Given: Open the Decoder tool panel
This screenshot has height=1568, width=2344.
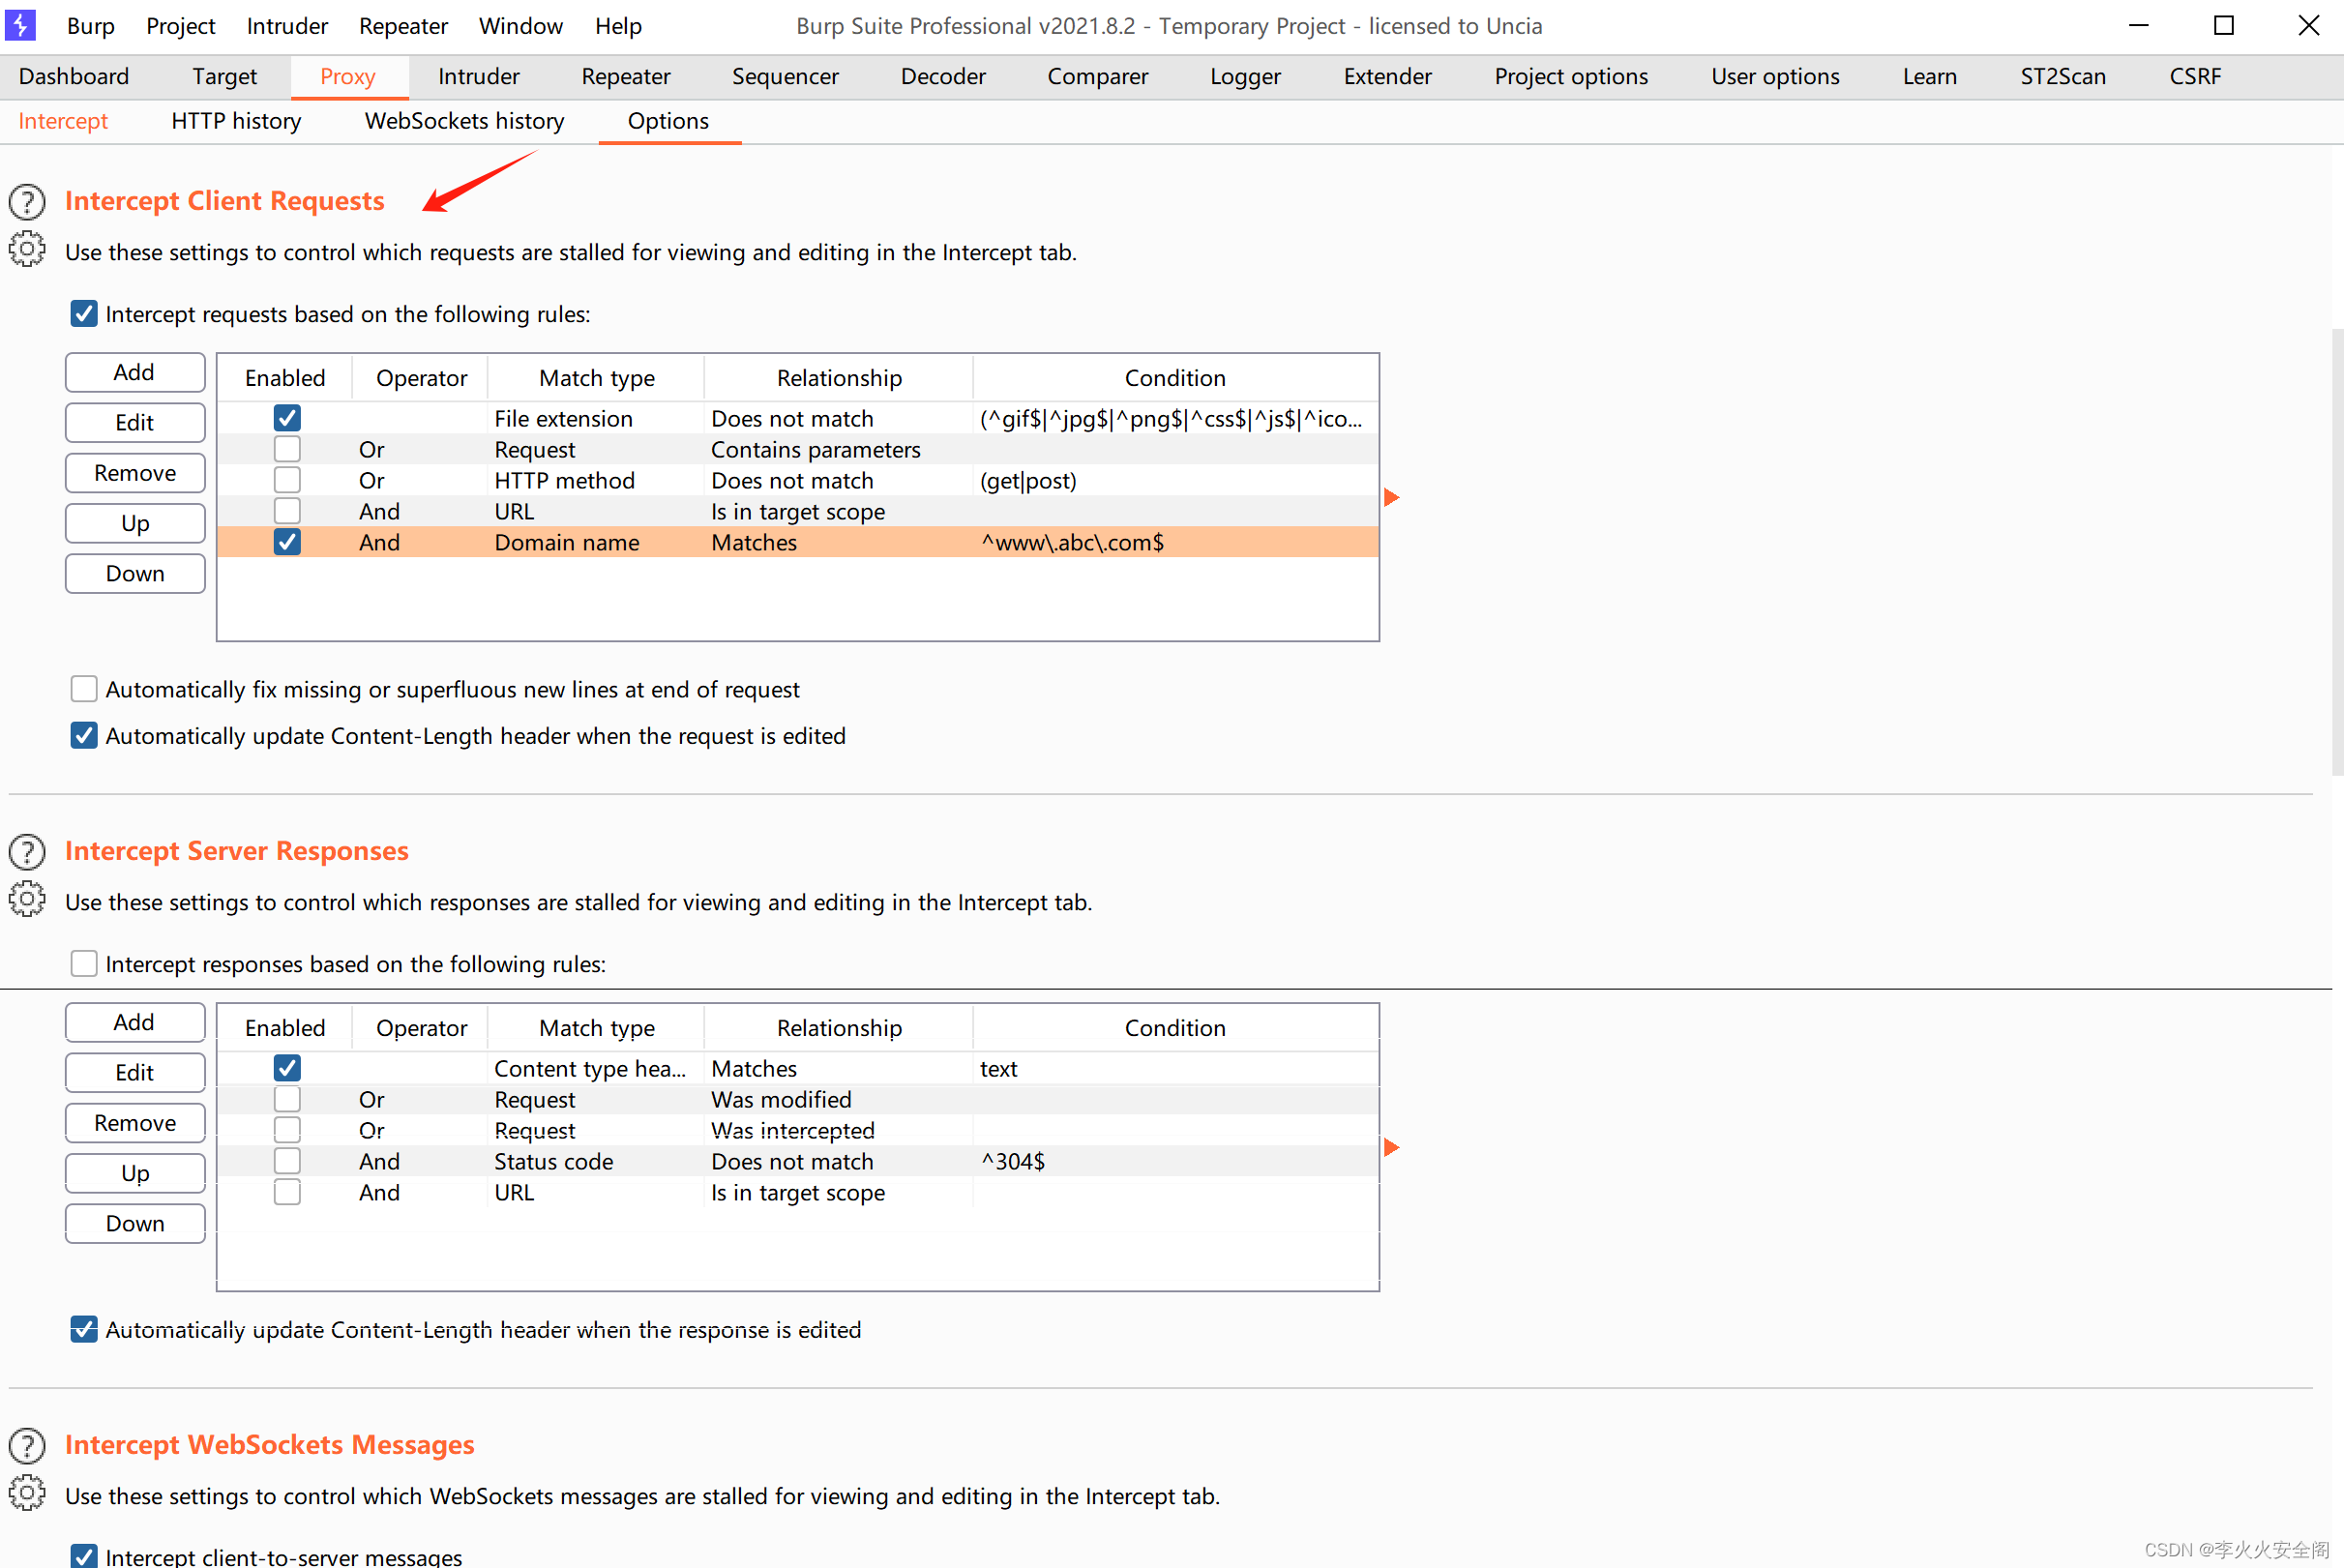Looking at the screenshot, I should tap(944, 75).
